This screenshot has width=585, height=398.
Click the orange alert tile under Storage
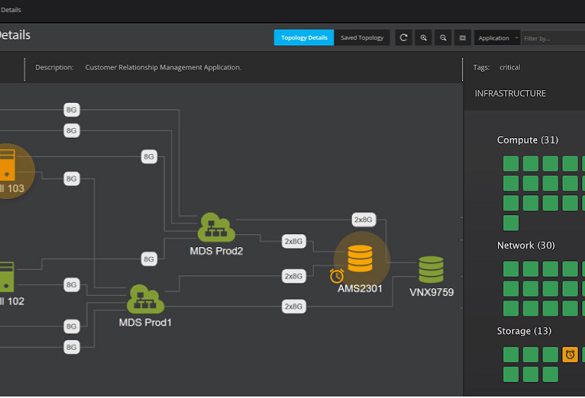(x=570, y=354)
